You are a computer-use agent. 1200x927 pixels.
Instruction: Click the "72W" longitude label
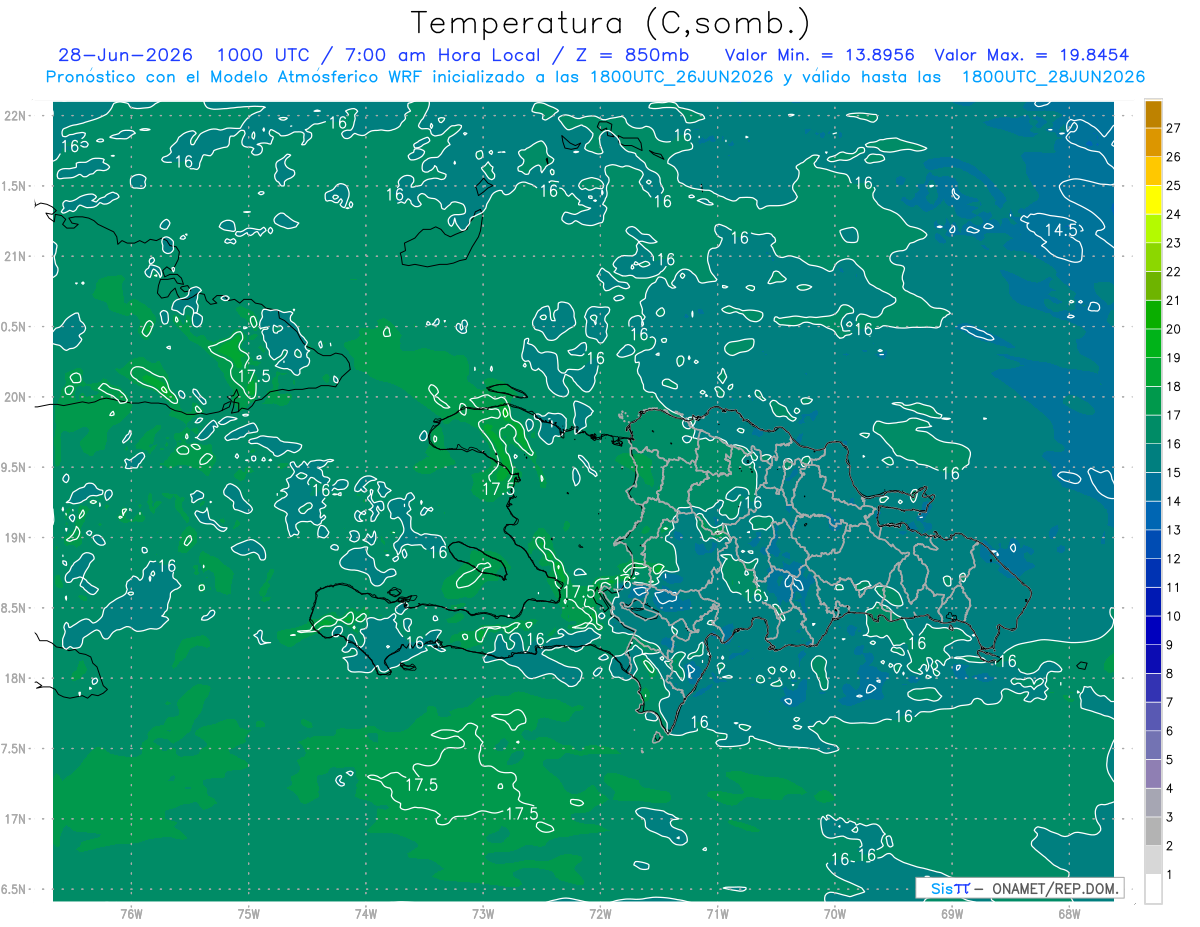pyautogui.click(x=600, y=913)
